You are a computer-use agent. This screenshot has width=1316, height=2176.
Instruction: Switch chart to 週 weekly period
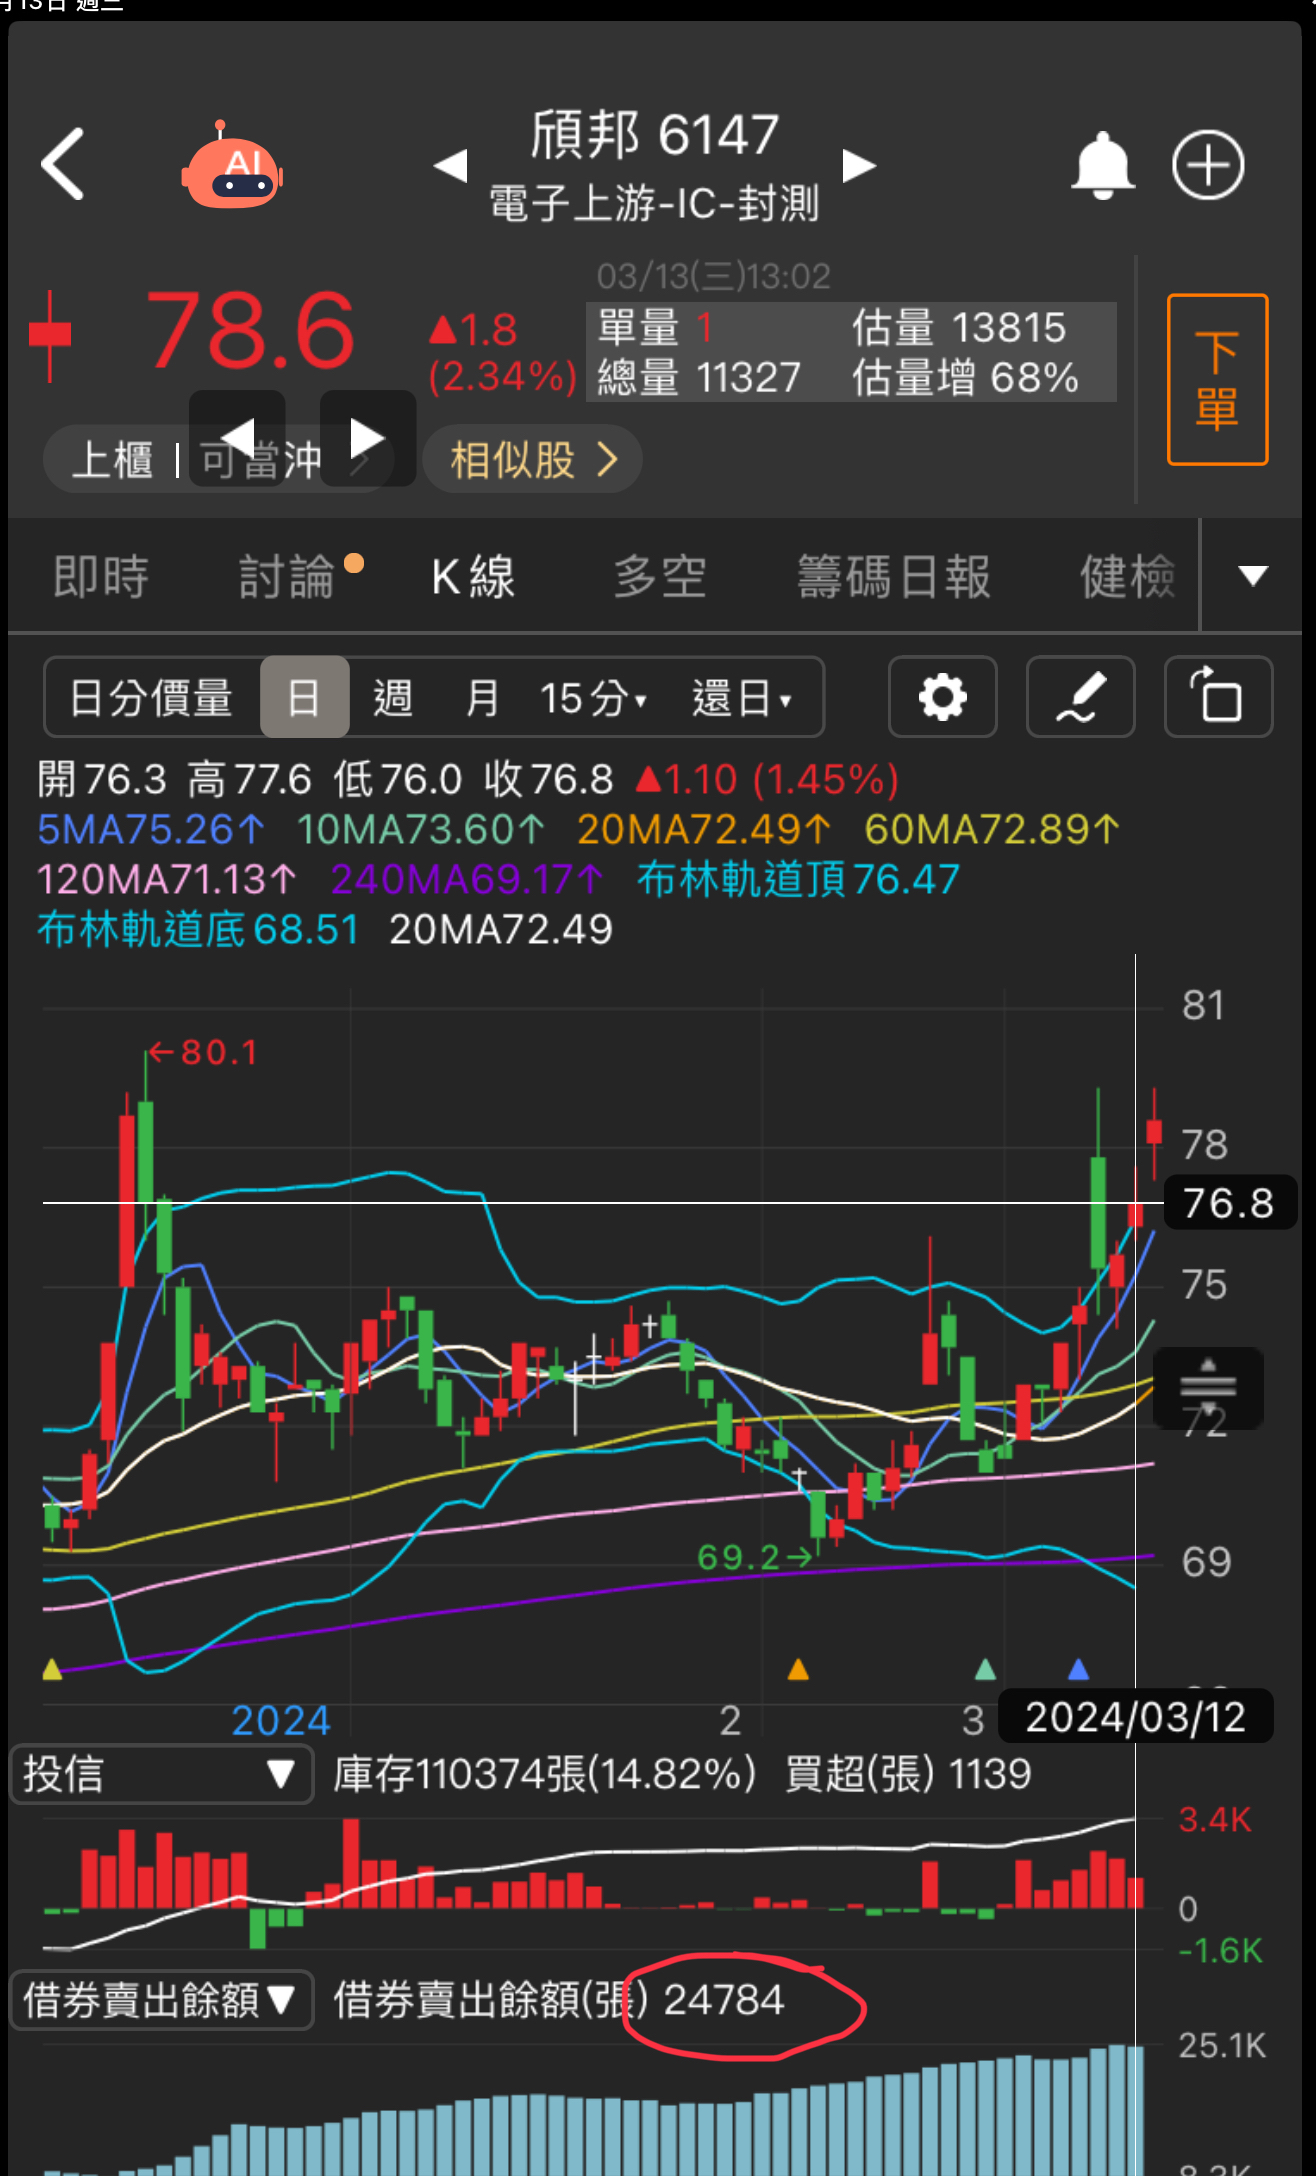tap(392, 697)
